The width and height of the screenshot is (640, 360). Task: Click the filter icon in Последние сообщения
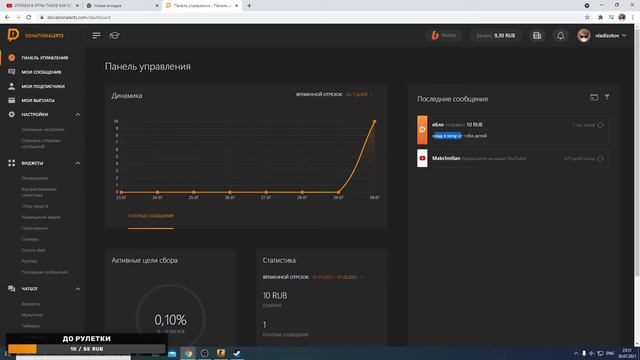click(607, 97)
